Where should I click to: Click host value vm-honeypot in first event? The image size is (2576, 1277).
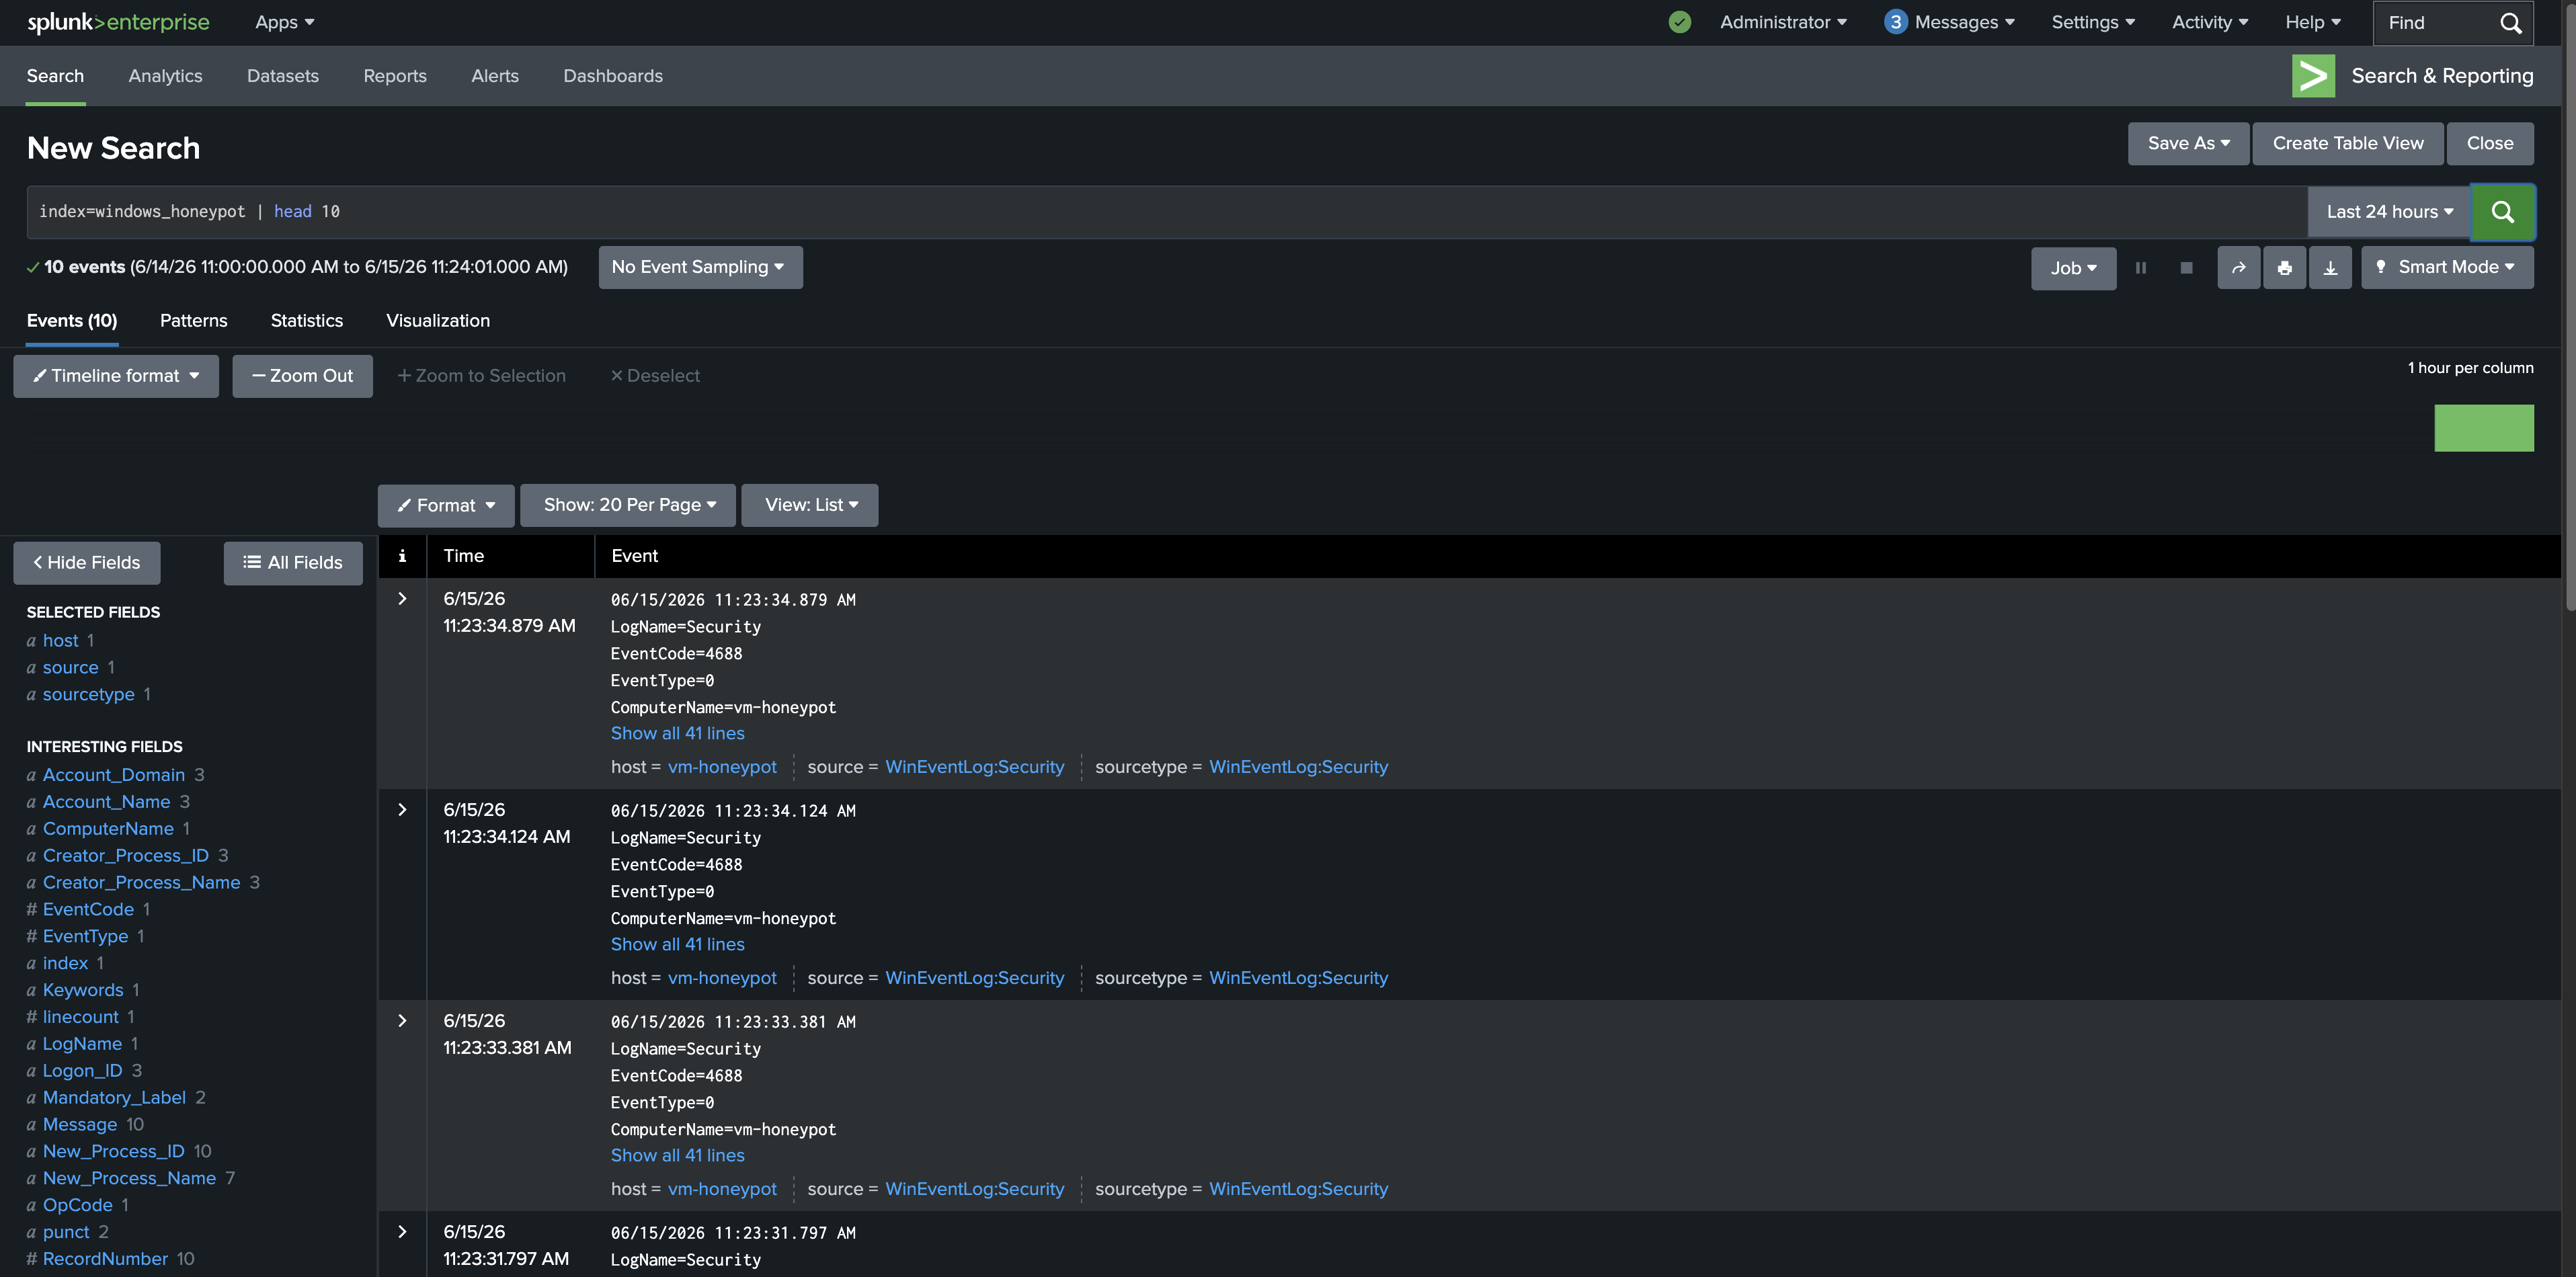pos(722,767)
